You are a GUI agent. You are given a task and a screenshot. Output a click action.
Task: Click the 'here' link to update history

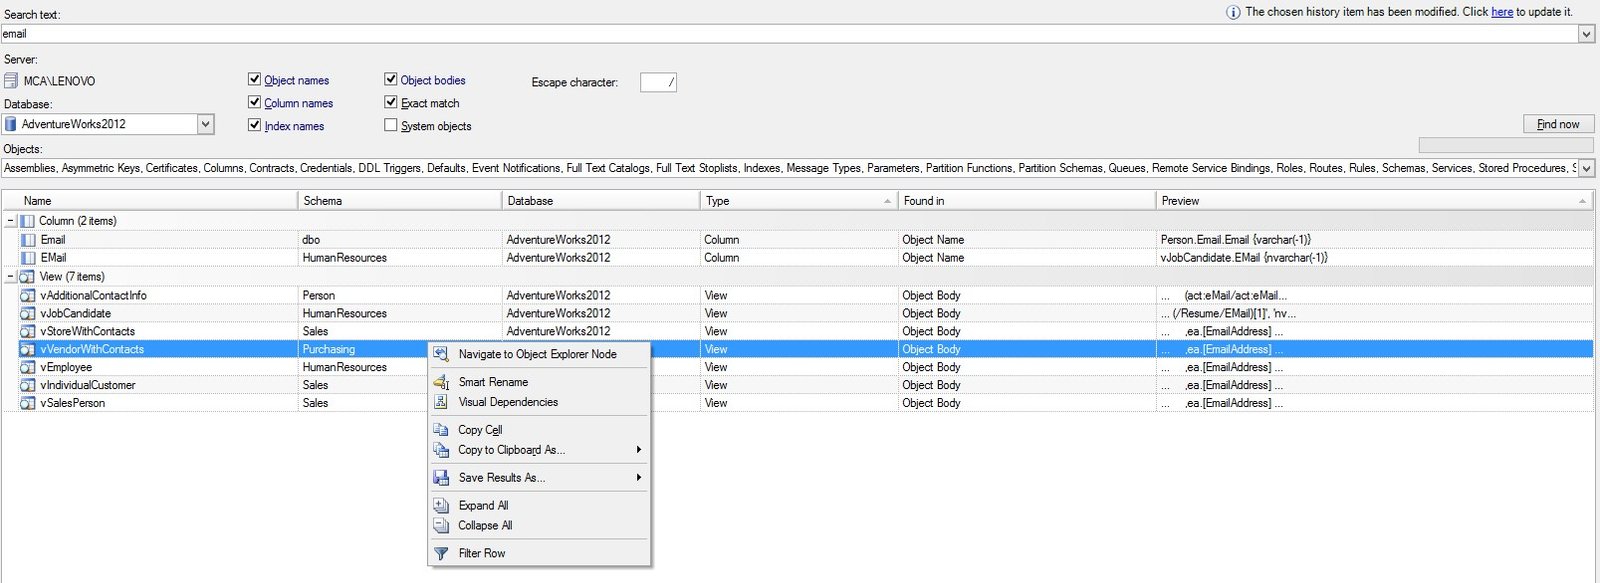pos(1502,12)
